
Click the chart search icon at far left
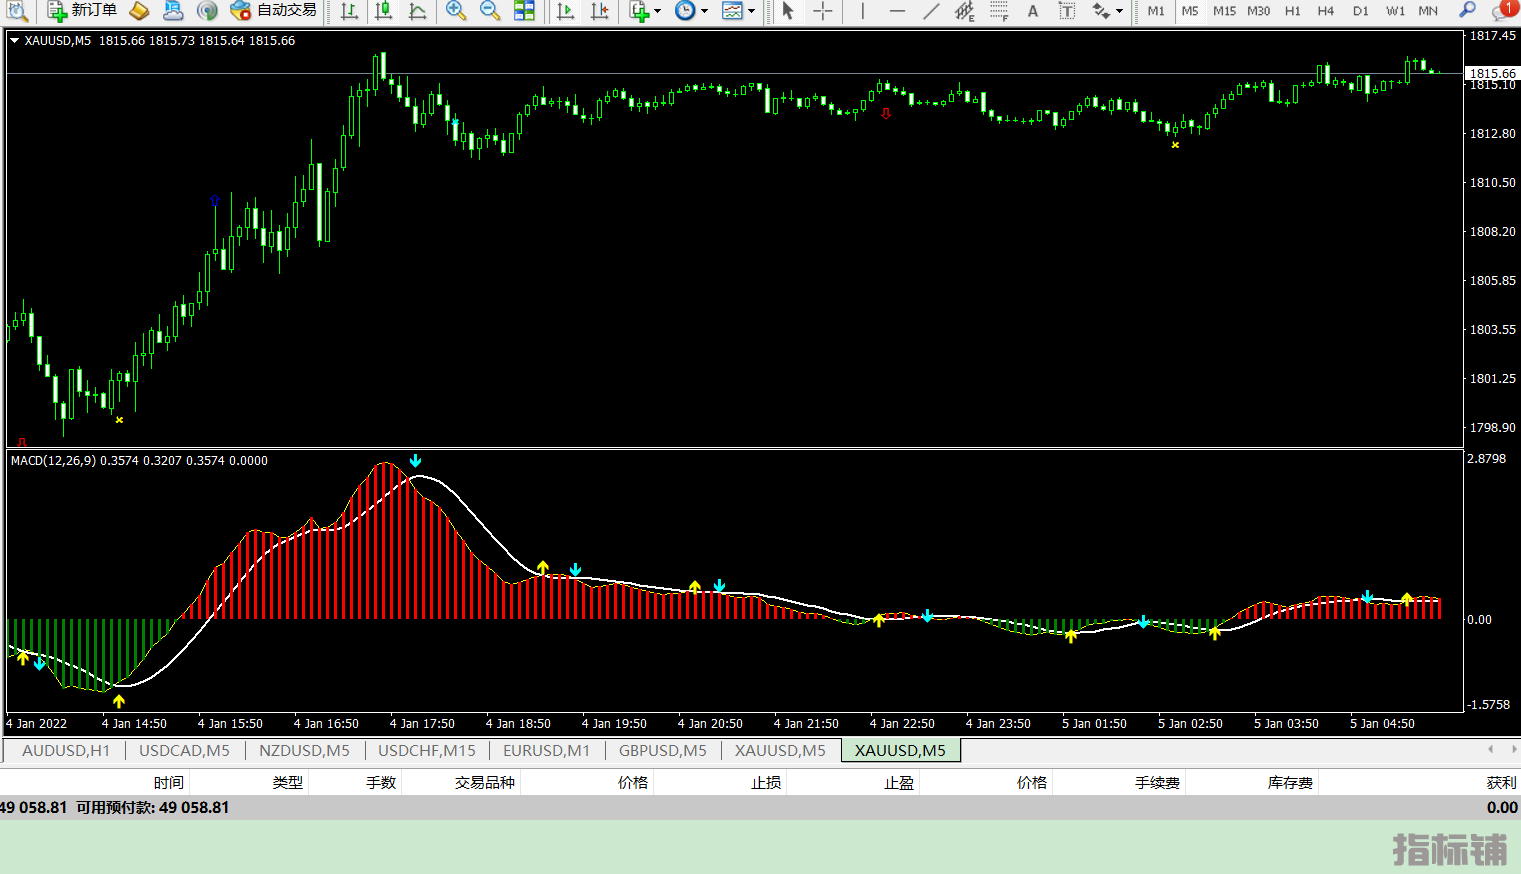pyautogui.click(x=17, y=11)
